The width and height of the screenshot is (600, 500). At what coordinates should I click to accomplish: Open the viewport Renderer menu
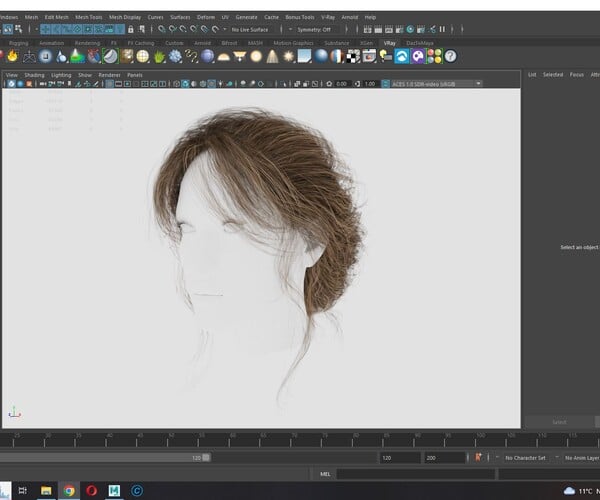click(109, 75)
